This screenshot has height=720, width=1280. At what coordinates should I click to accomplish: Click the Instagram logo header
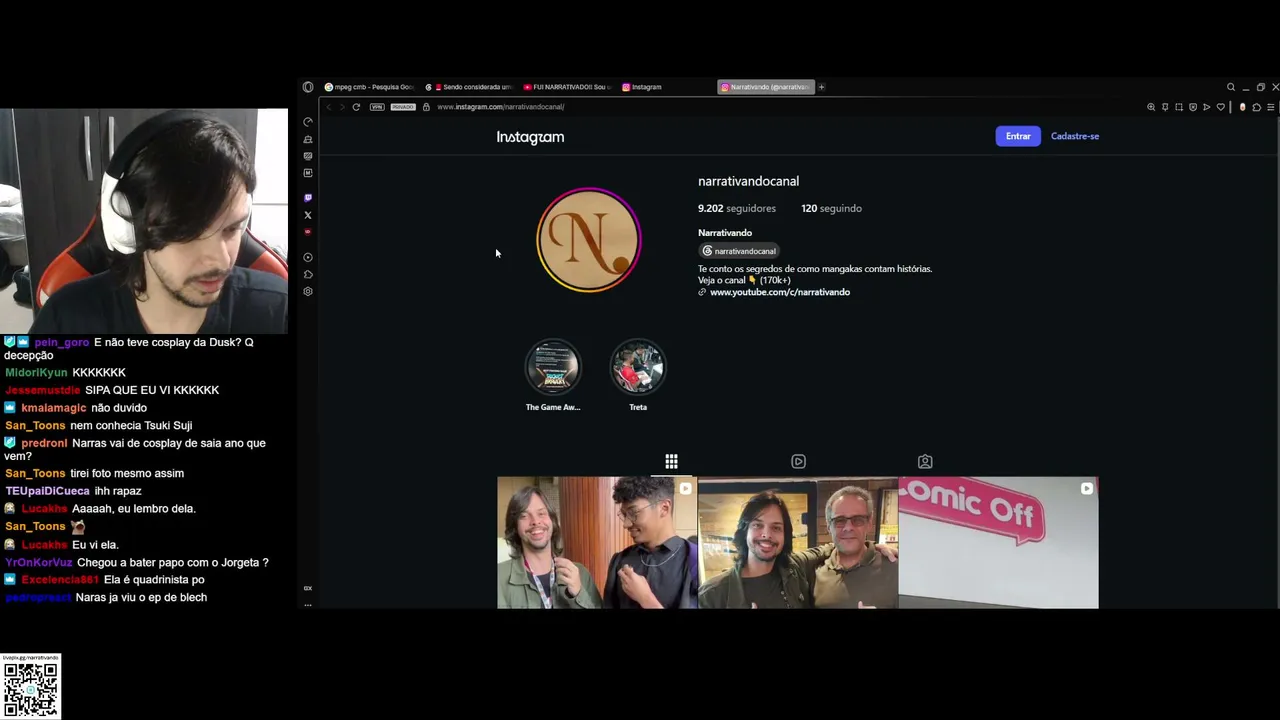click(x=530, y=137)
